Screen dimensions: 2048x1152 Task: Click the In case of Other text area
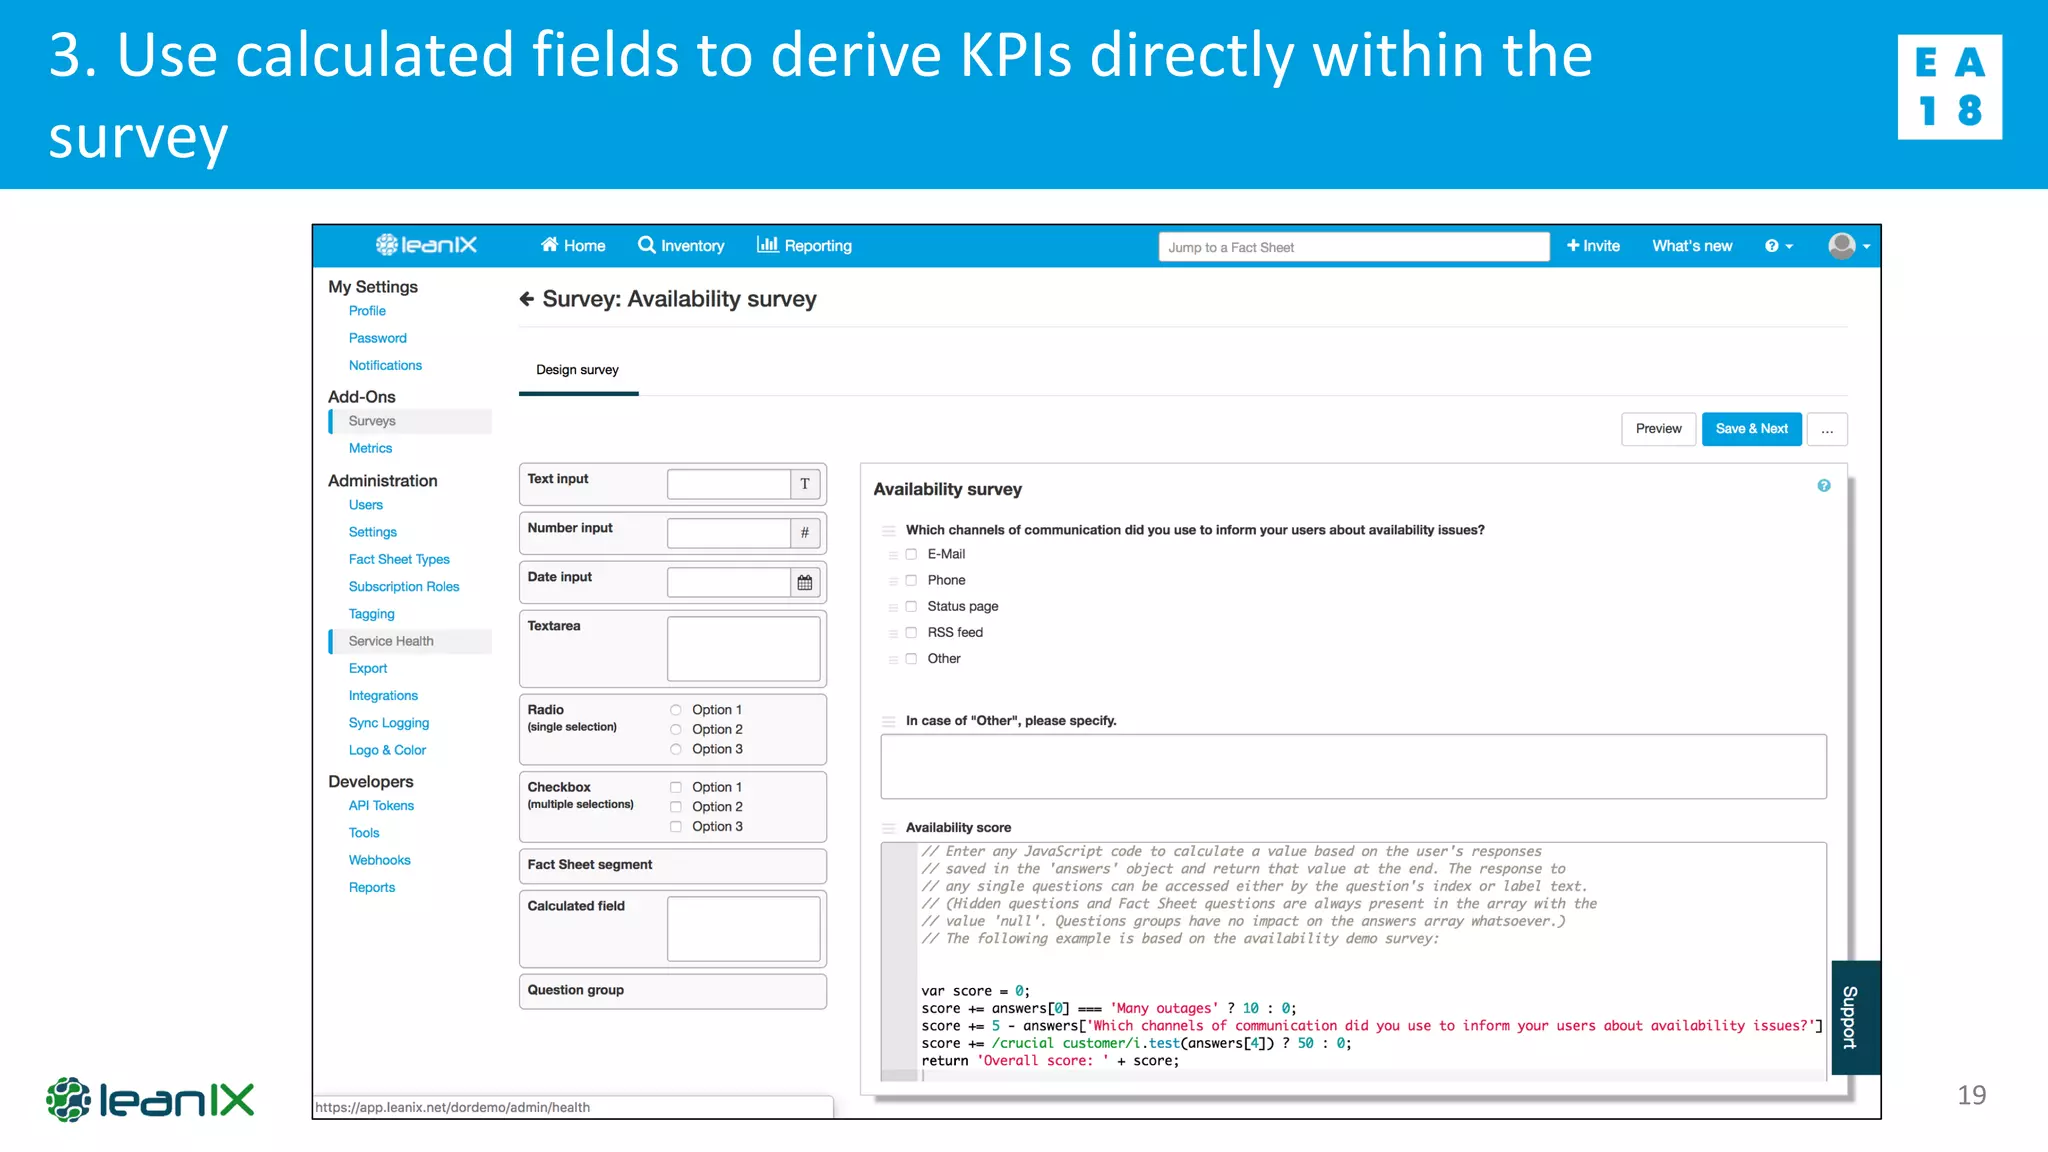[1353, 767]
